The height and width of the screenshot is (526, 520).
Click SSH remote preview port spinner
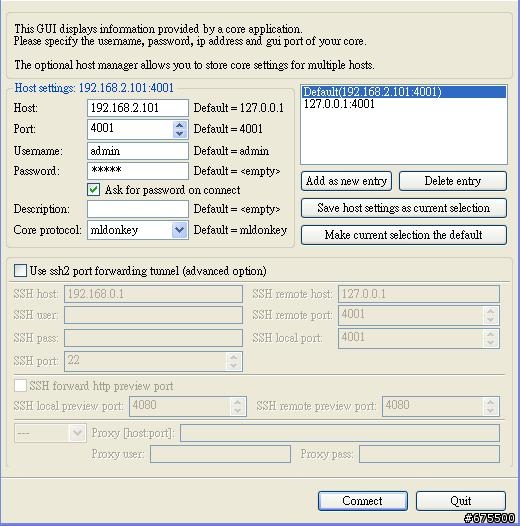click(491, 406)
